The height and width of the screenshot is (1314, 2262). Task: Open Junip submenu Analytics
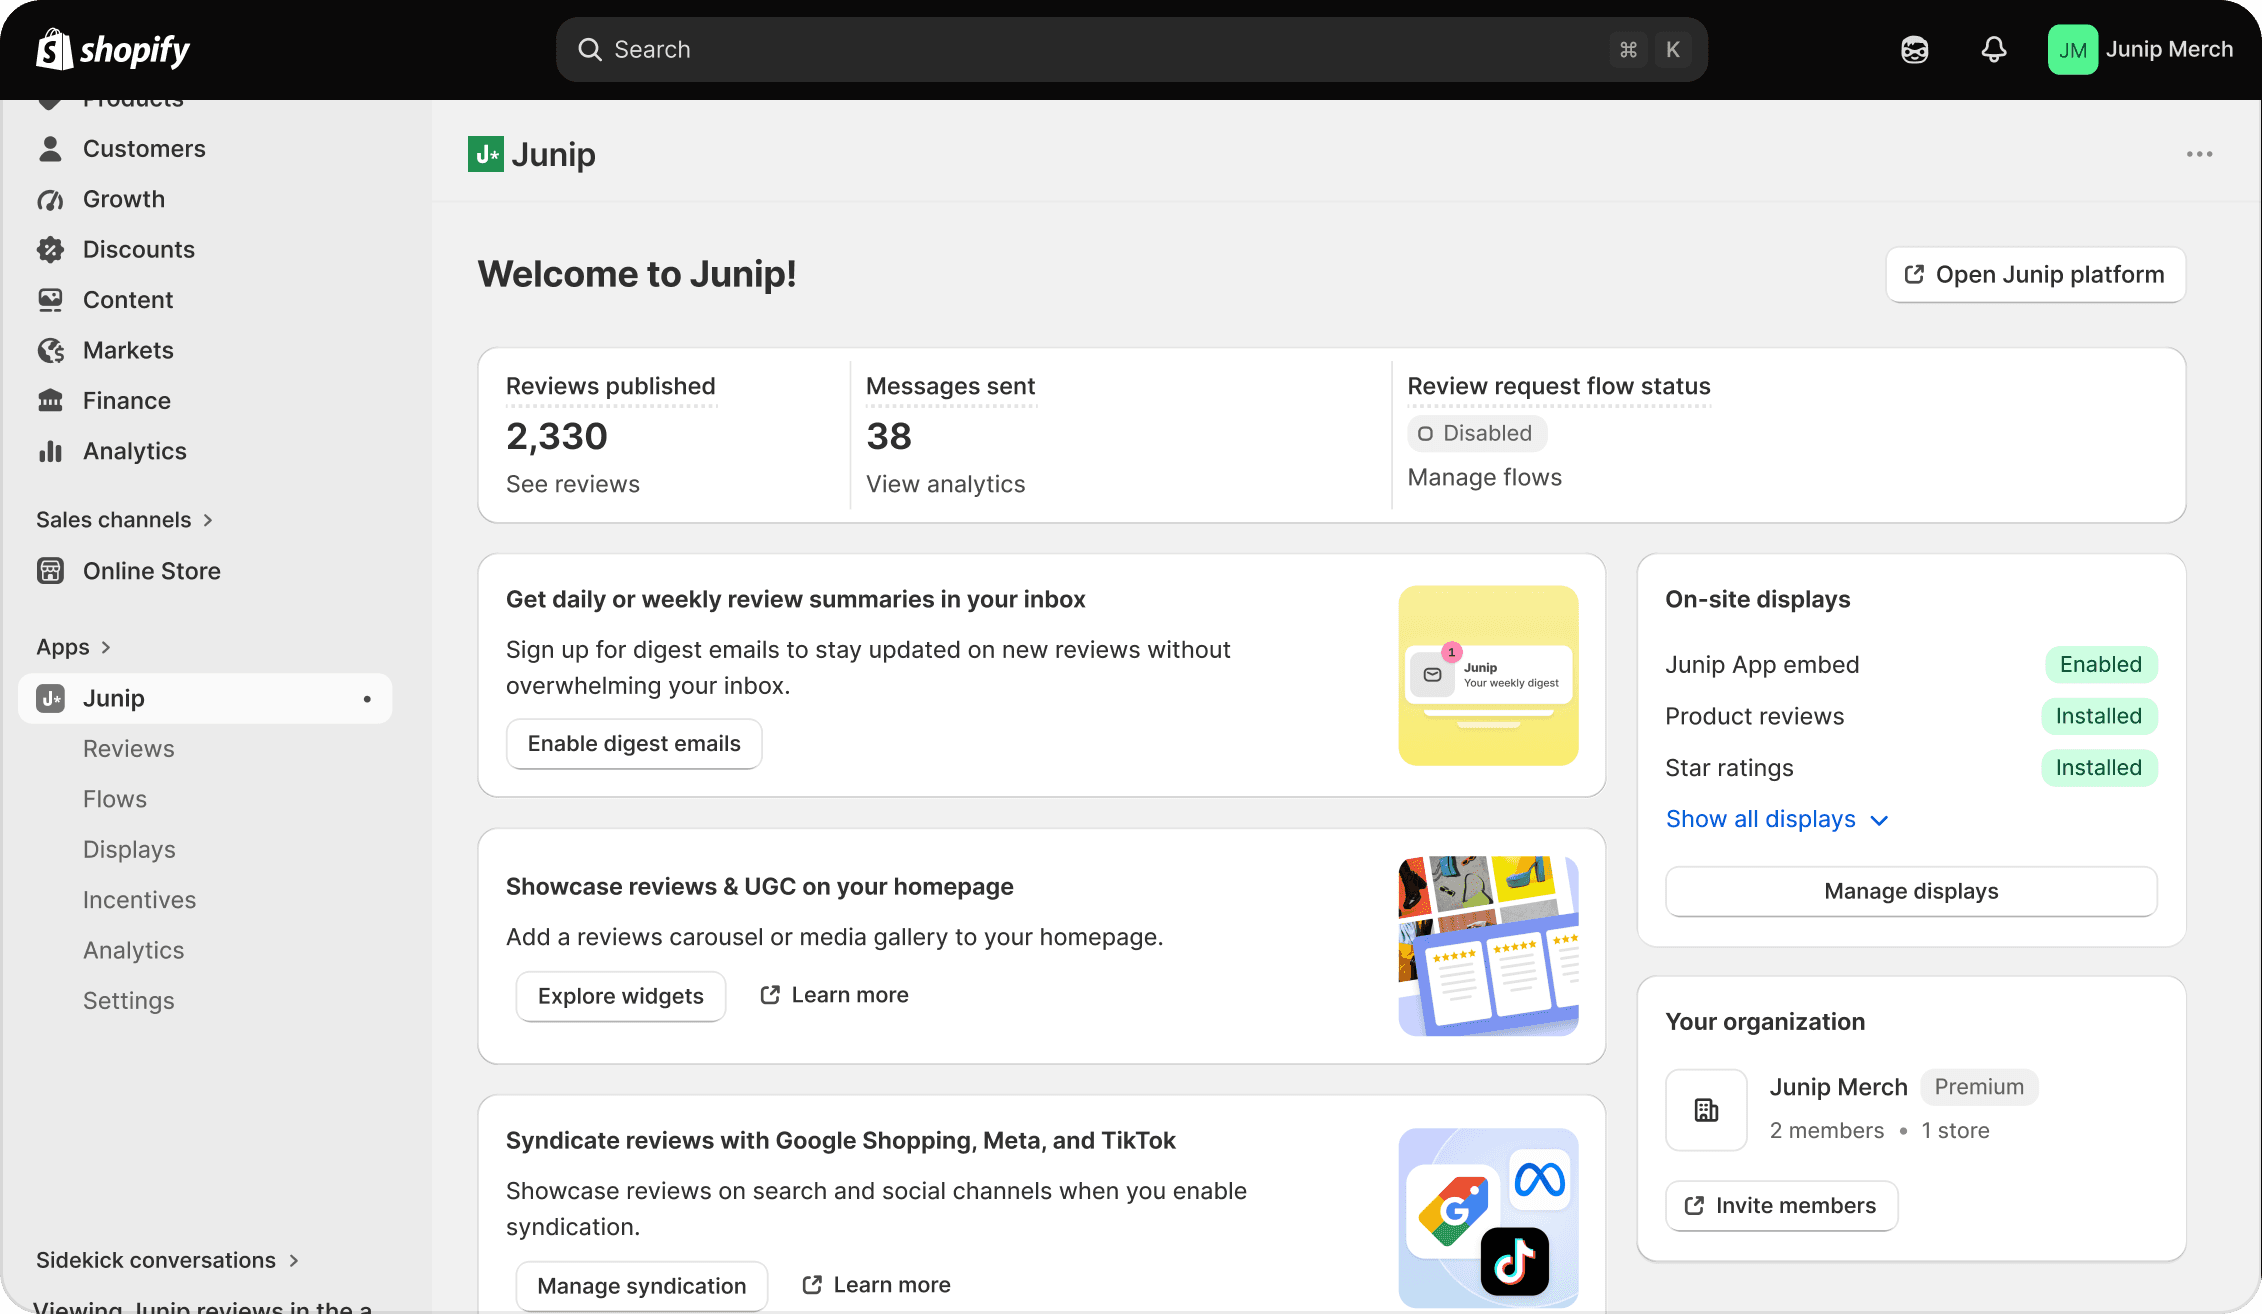pos(134,950)
